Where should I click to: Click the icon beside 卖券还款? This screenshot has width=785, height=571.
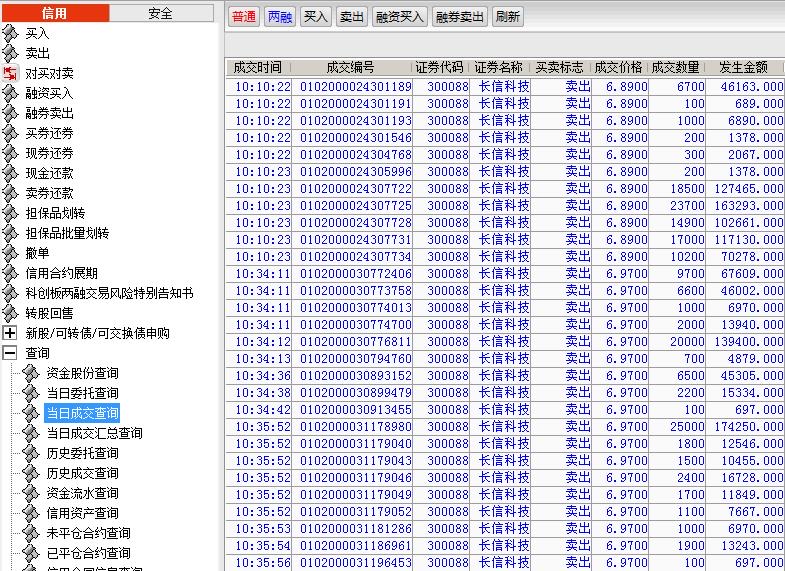10,193
